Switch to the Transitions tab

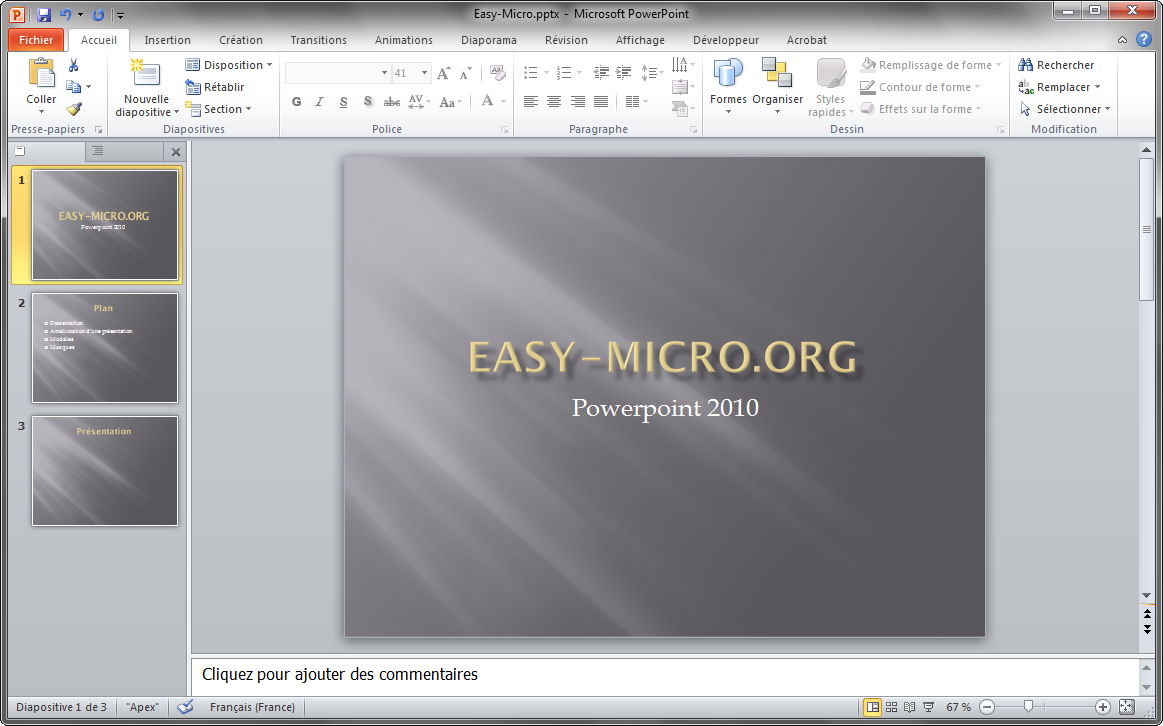pyautogui.click(x=318, y=40)
